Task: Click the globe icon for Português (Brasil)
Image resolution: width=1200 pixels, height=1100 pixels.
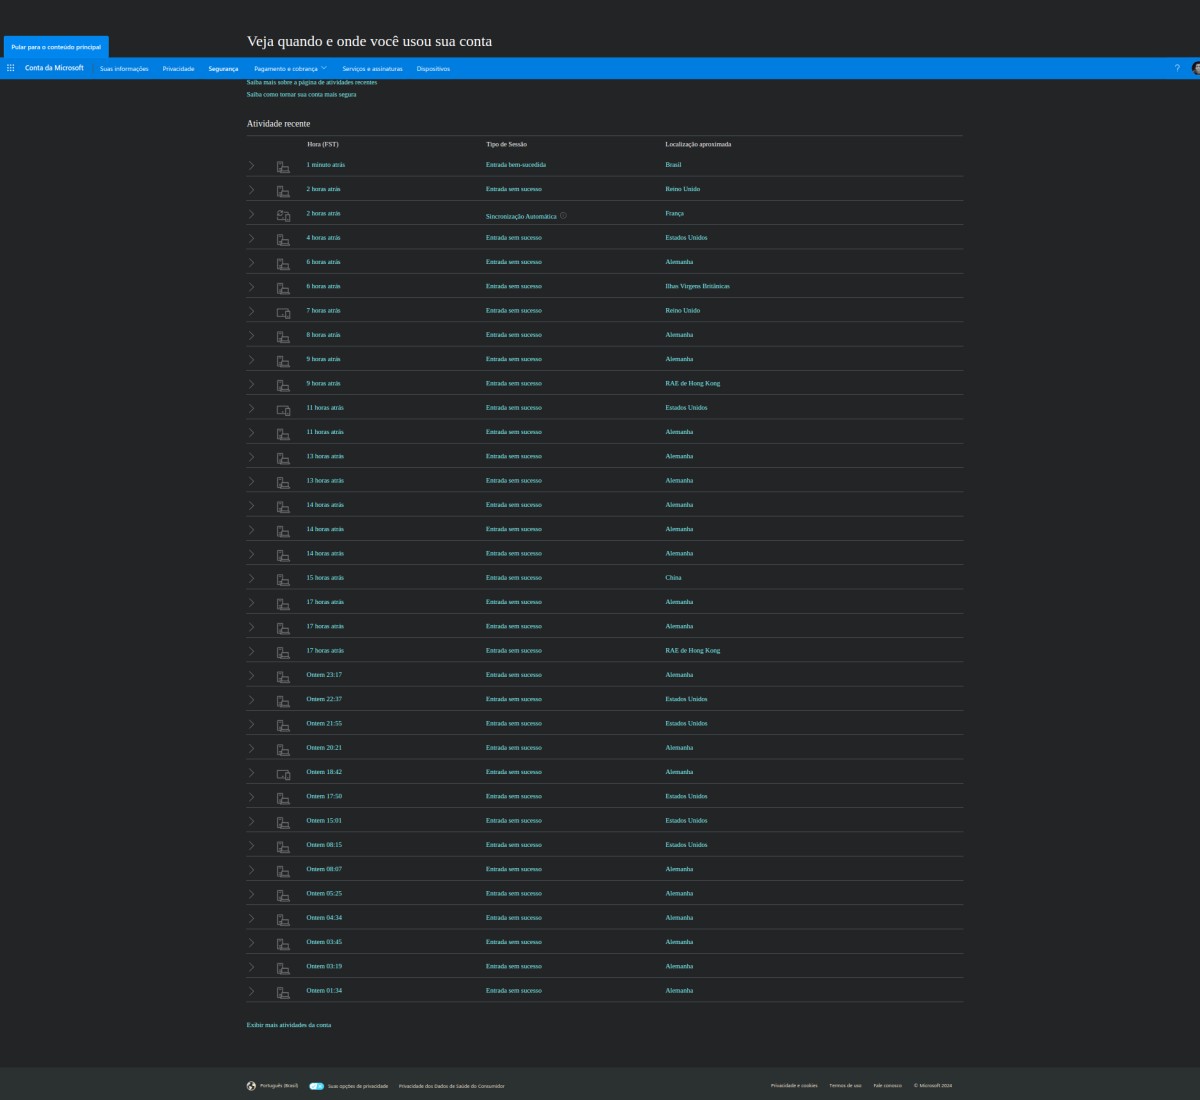Action: [x=251, y=1085]
